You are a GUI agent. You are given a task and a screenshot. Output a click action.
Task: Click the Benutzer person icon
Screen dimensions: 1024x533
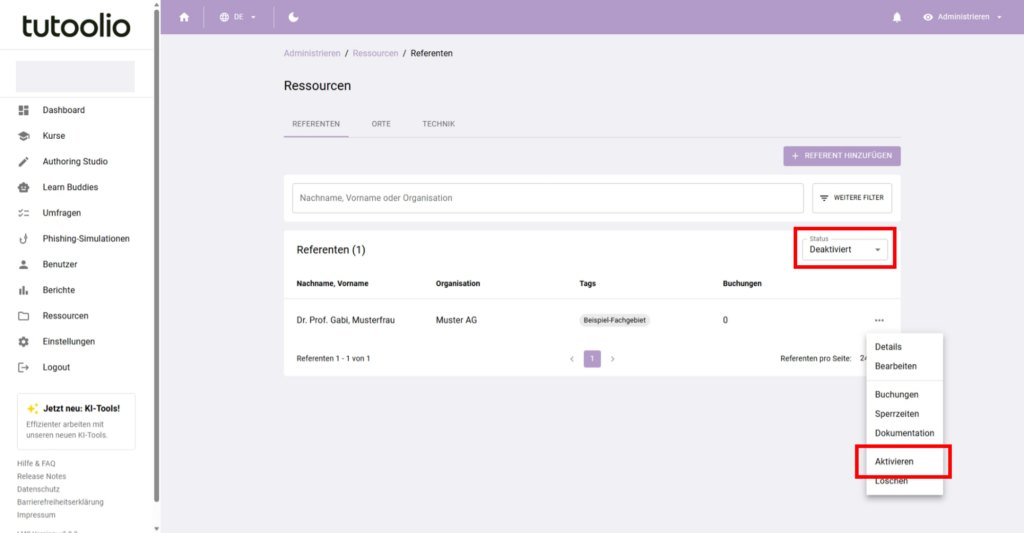point(24,264)
